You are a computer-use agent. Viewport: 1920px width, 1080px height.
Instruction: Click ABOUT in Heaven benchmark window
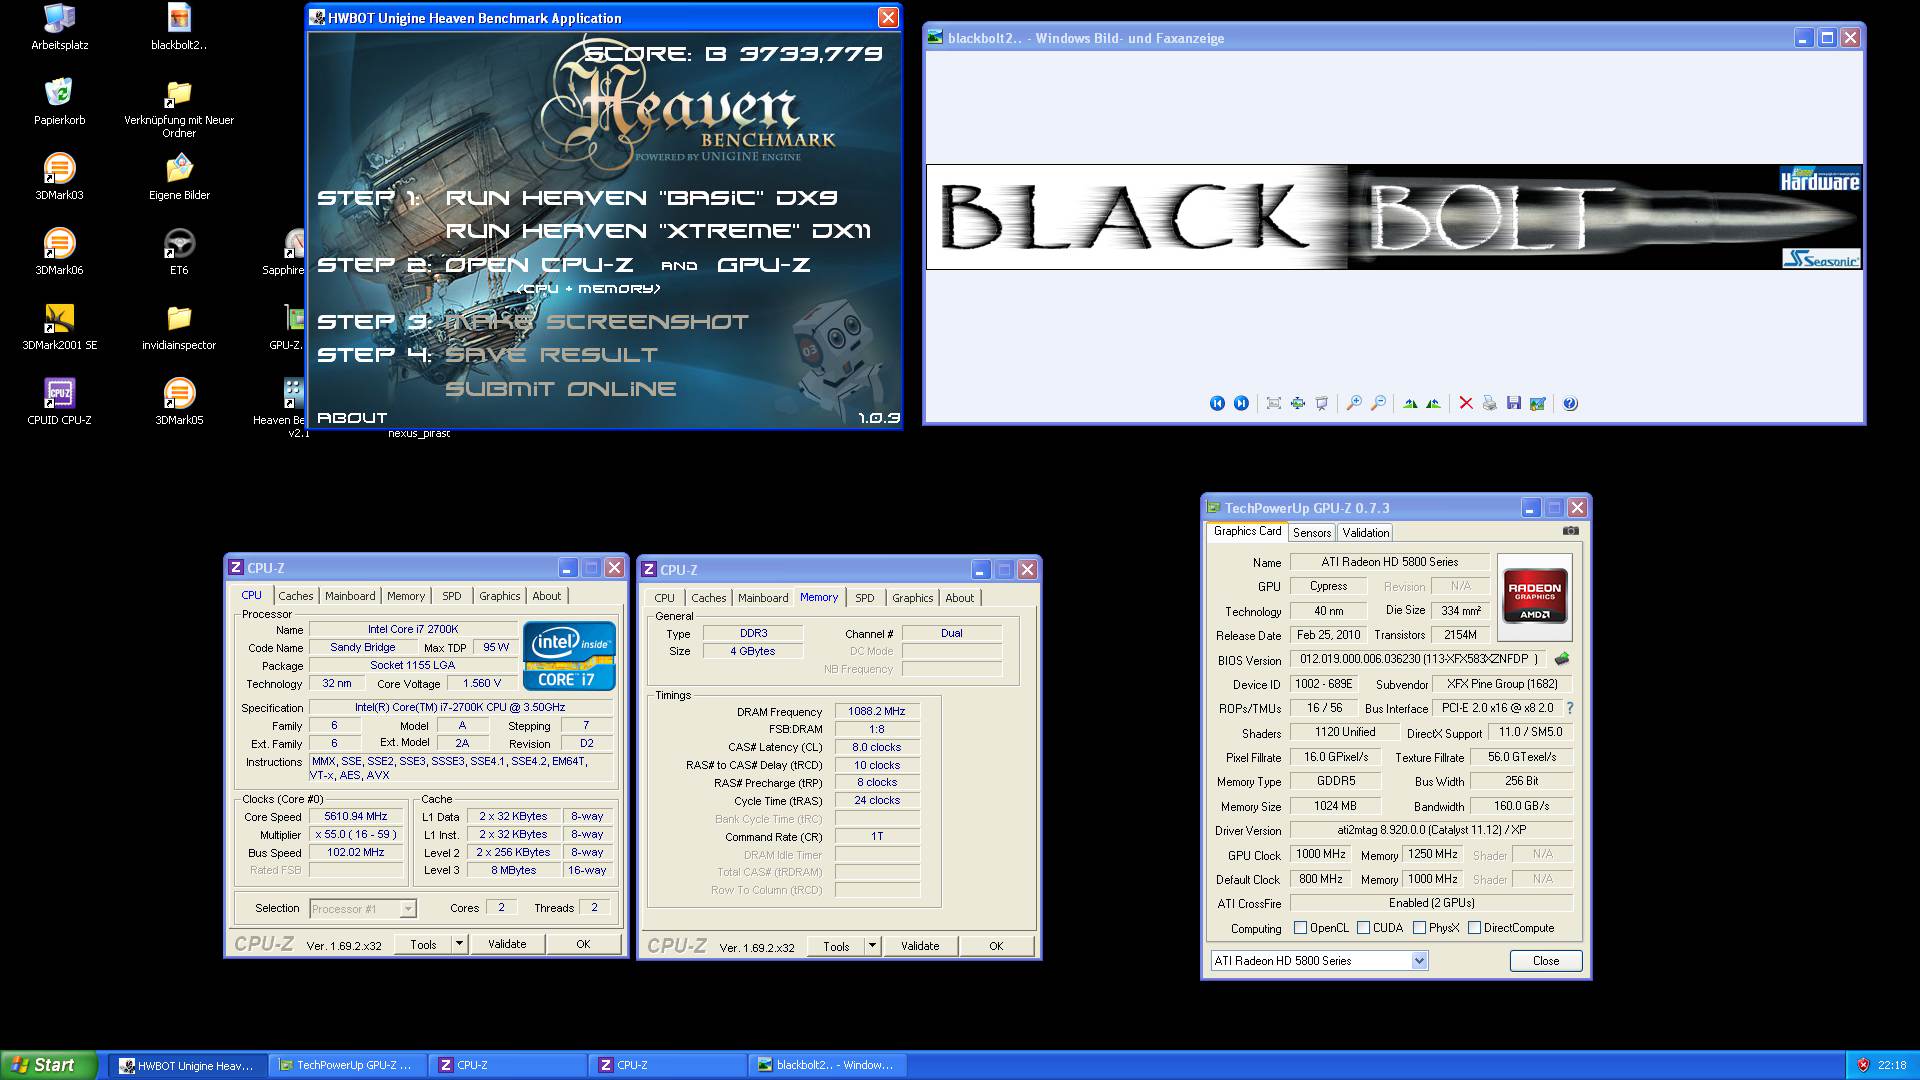click(x=351, y=418)
